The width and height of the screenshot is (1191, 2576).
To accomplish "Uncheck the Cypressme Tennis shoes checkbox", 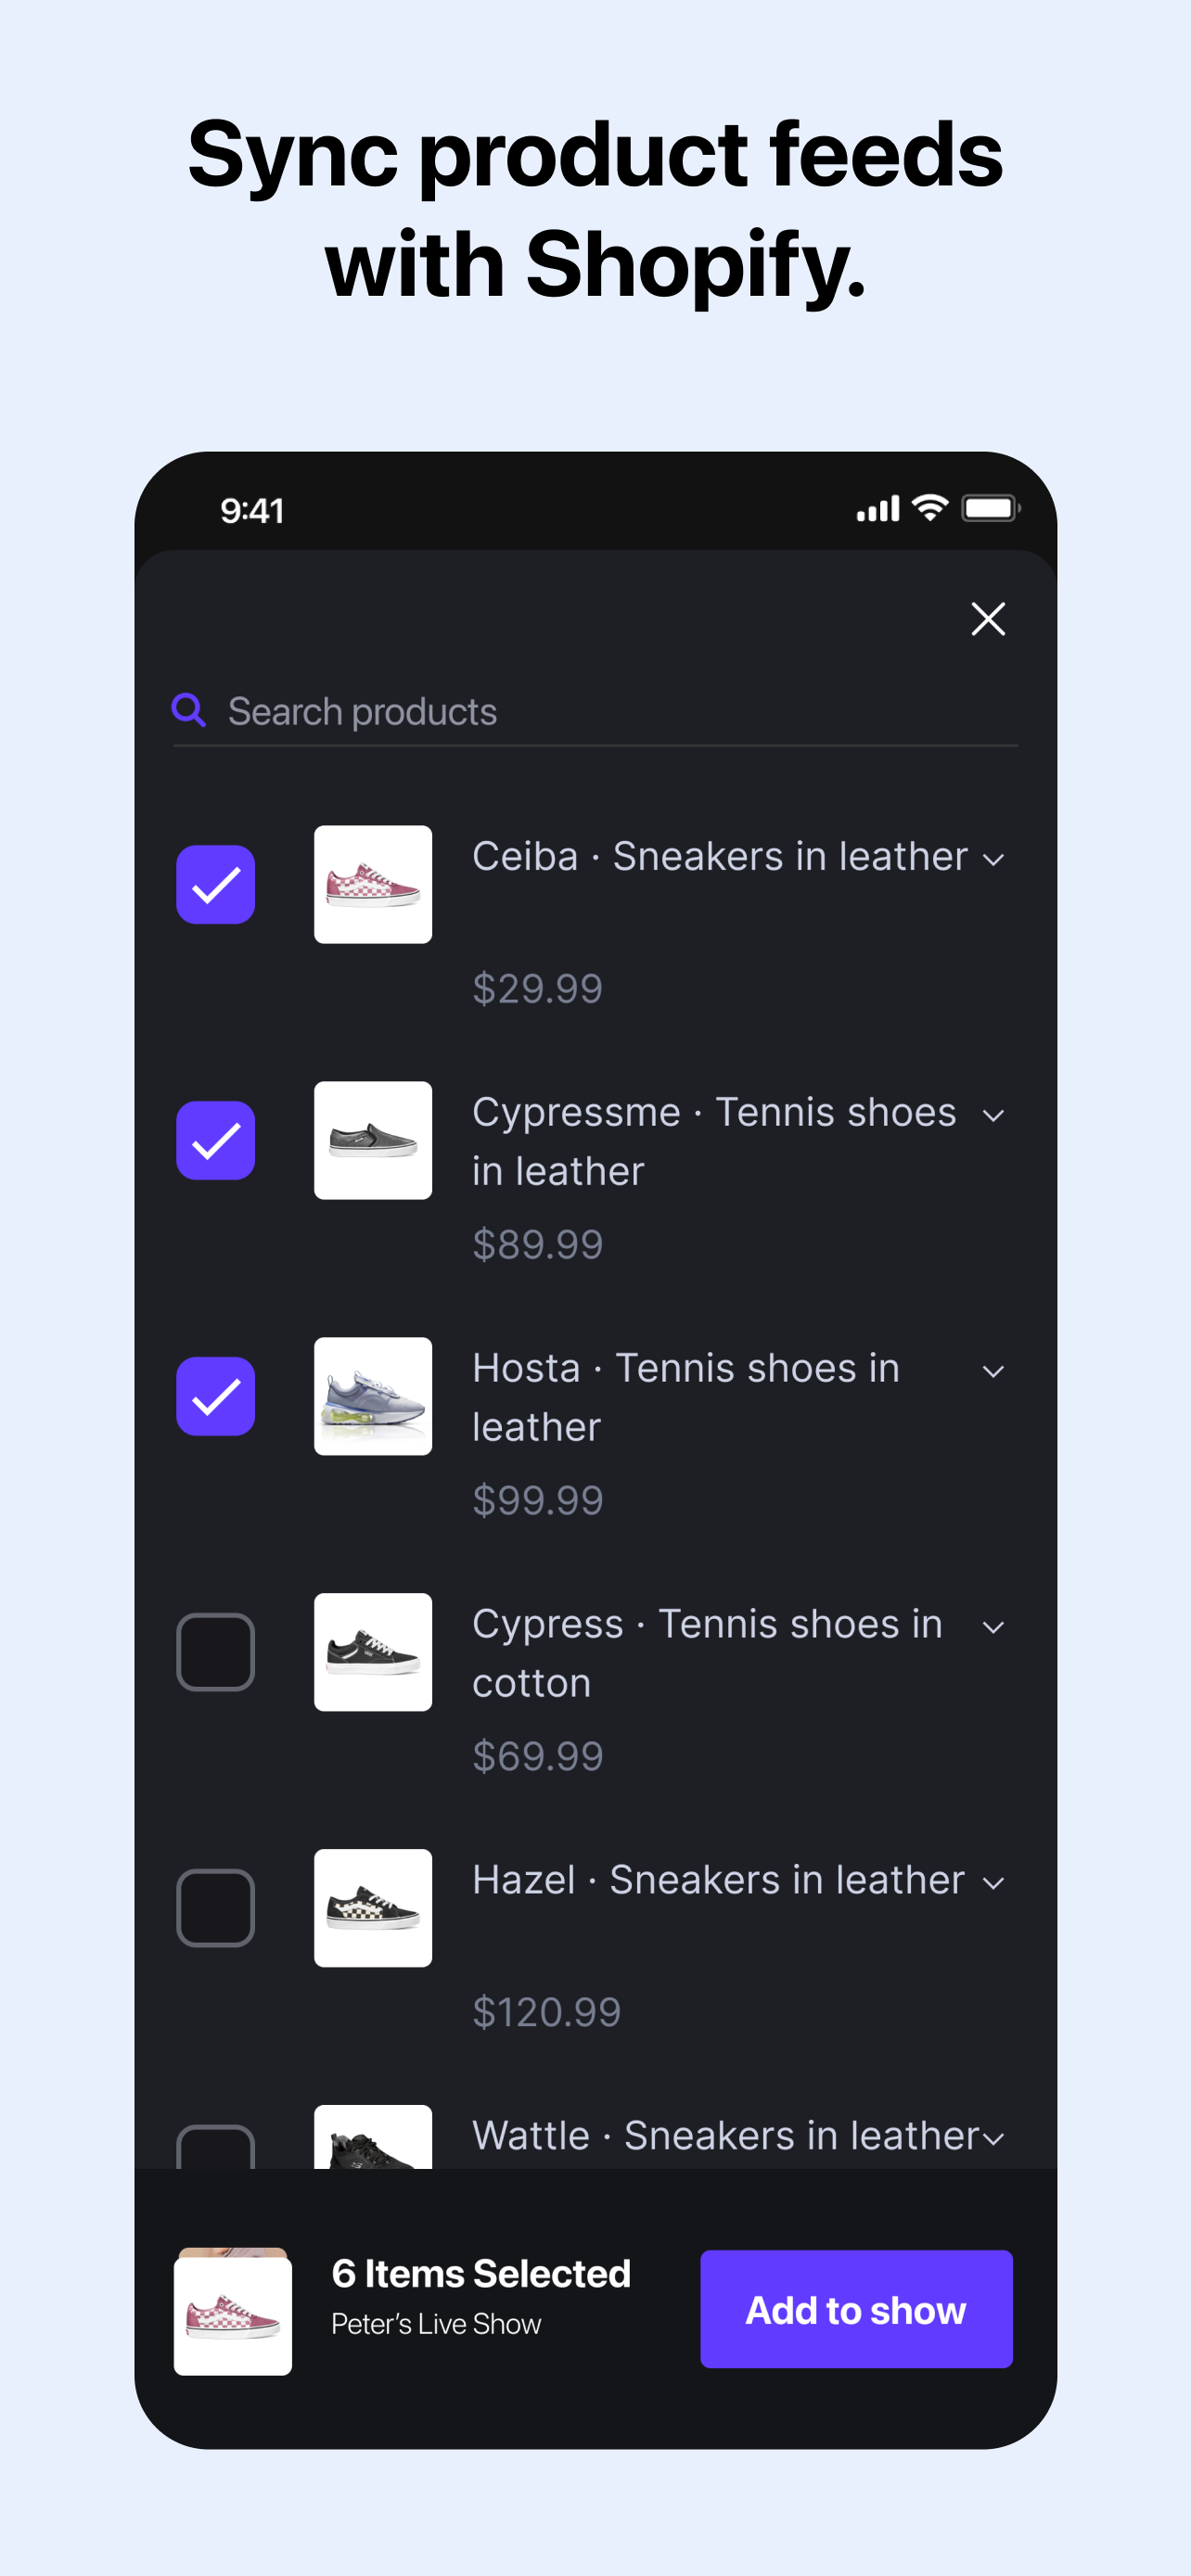I will click(x=216, y=1140).
